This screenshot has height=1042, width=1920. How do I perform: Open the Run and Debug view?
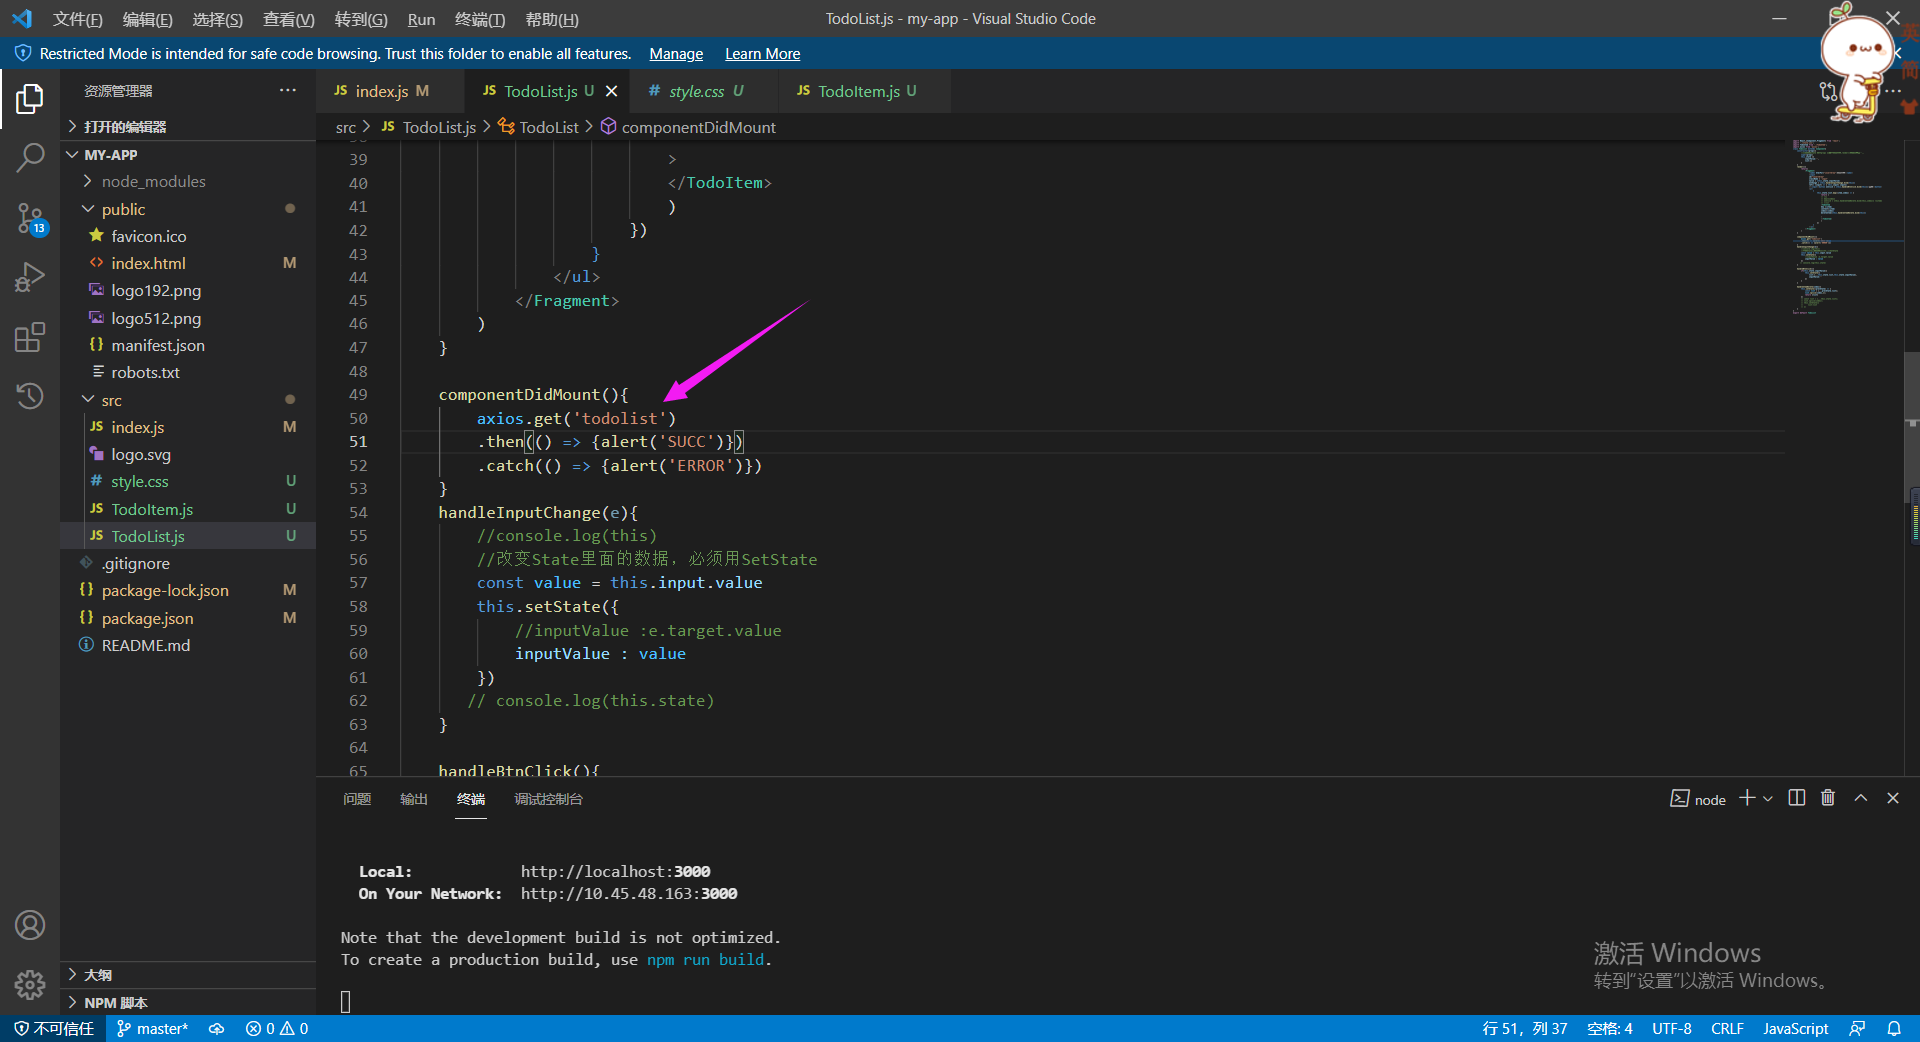[30, 277]
